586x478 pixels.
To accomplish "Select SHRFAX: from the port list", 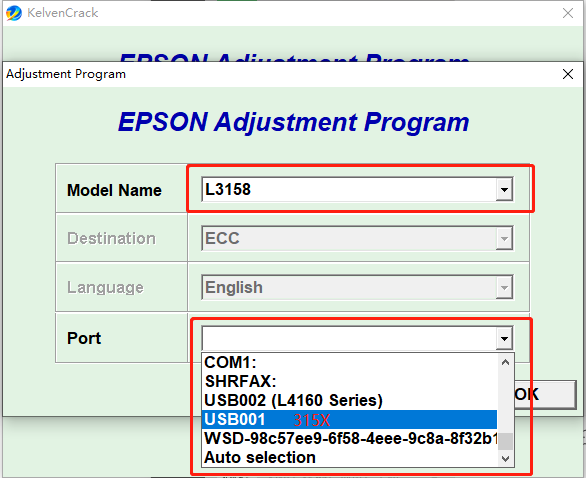I will click(349, 381).
